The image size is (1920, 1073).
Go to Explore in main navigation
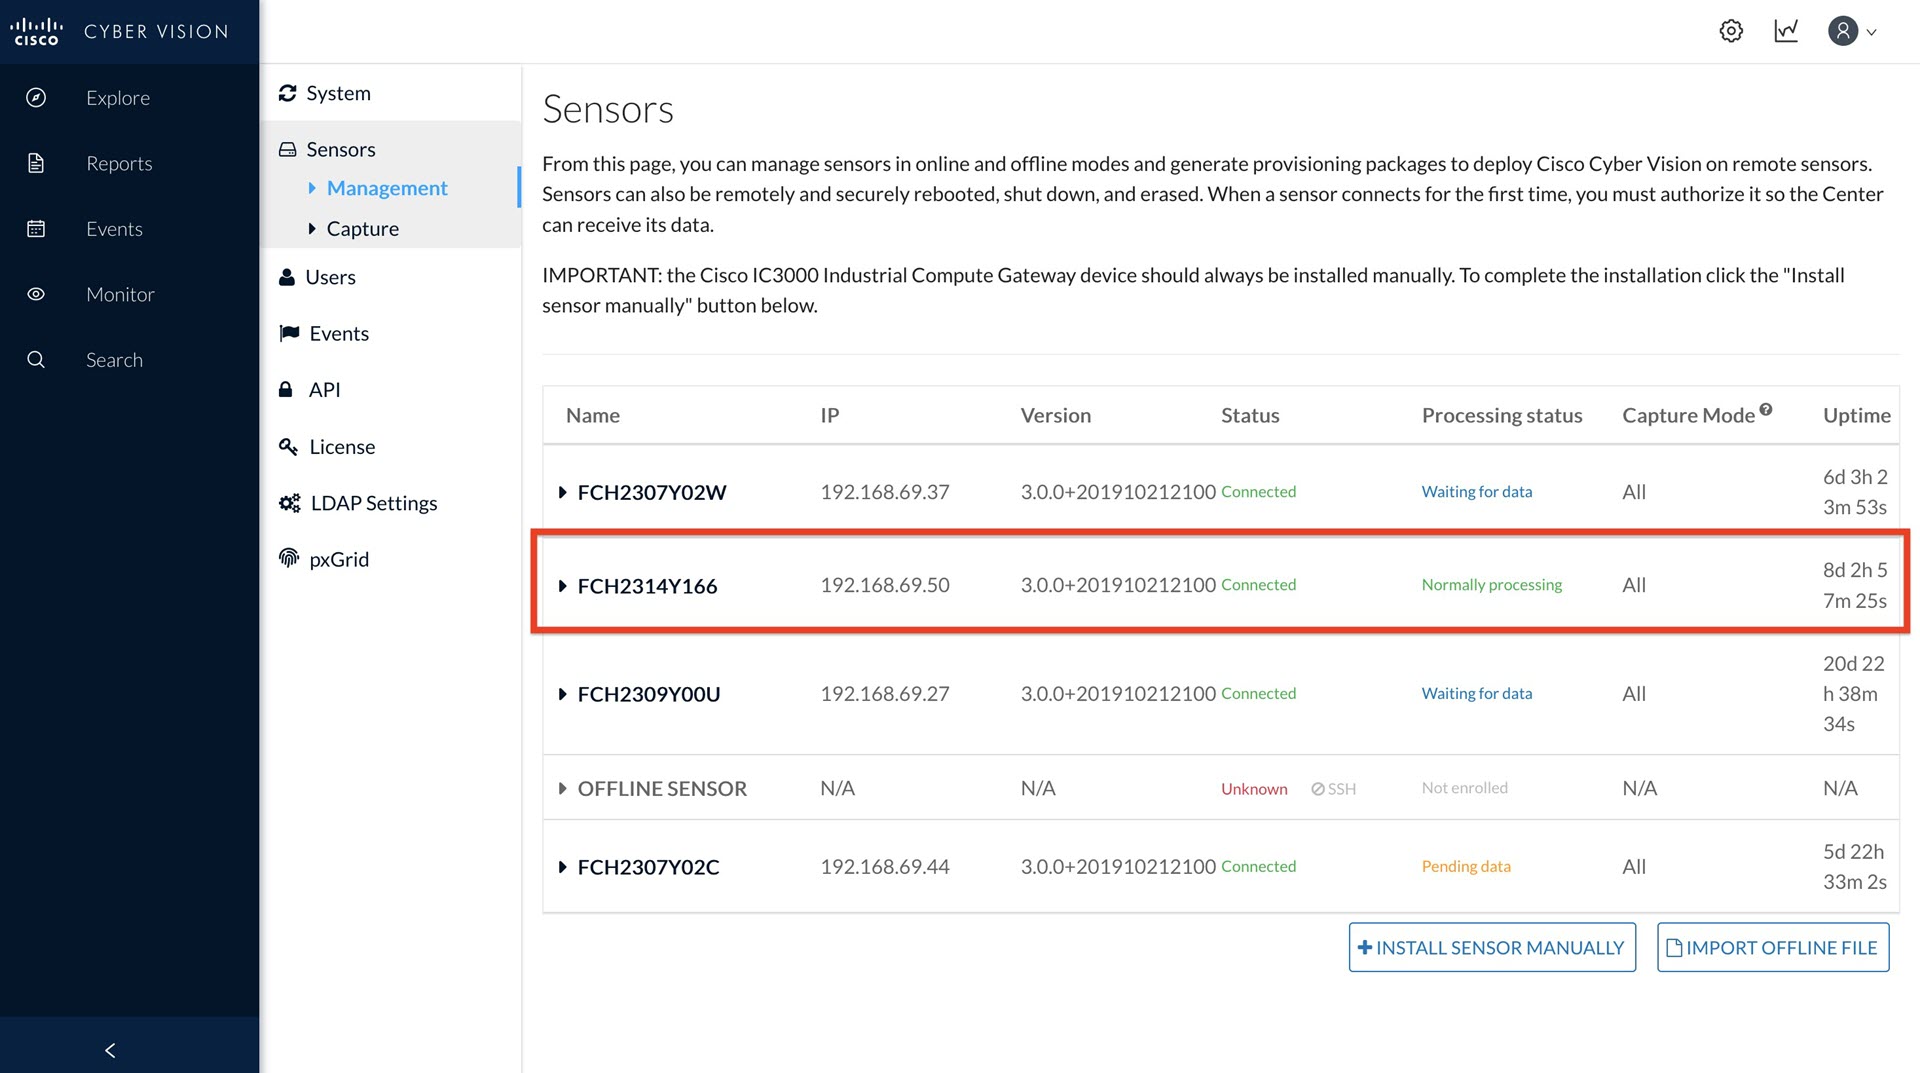point(118,98)
